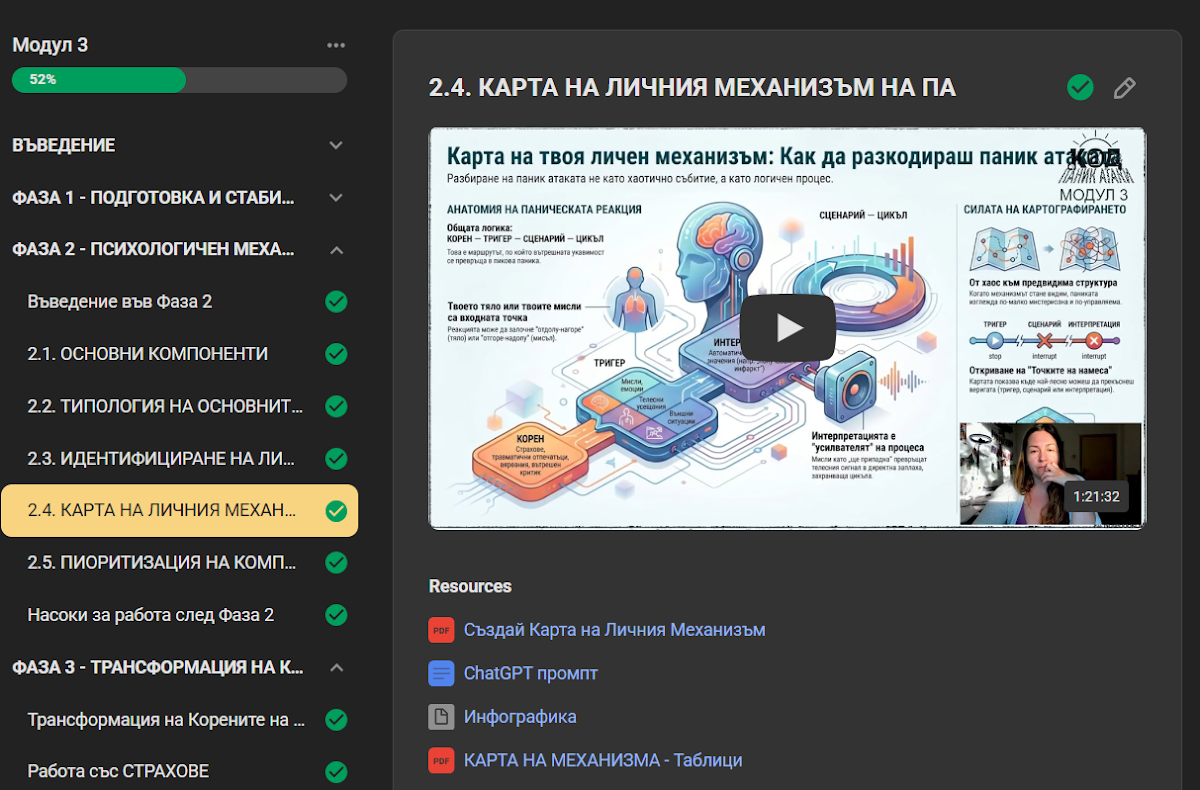Screen dimensions: 1200x790
Task: Open lesson 2.2. ТИПОЛОГИЯ НА ОСНОВНИТ…
Action: 165,406
